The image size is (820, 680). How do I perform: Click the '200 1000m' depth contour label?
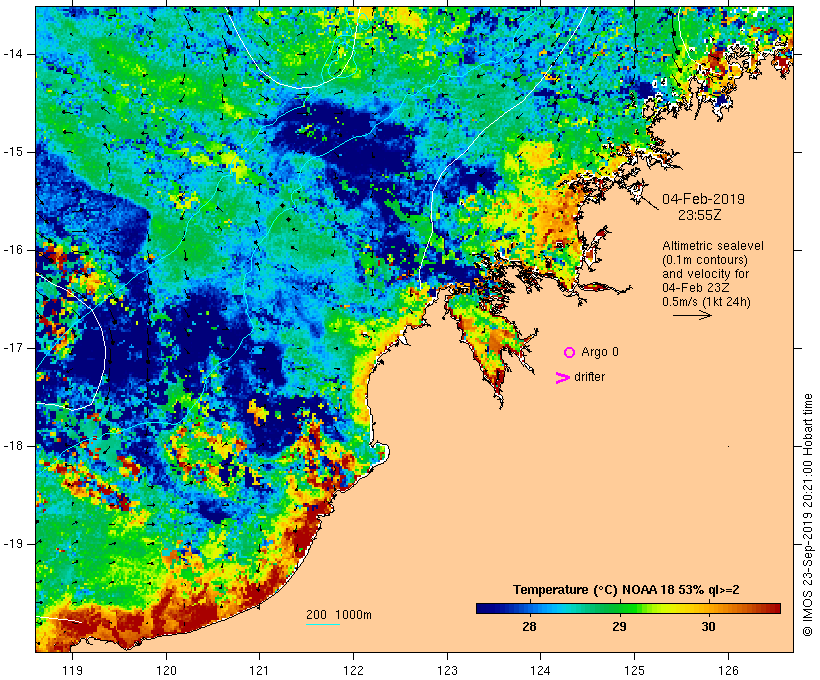(x=339, y=615)
